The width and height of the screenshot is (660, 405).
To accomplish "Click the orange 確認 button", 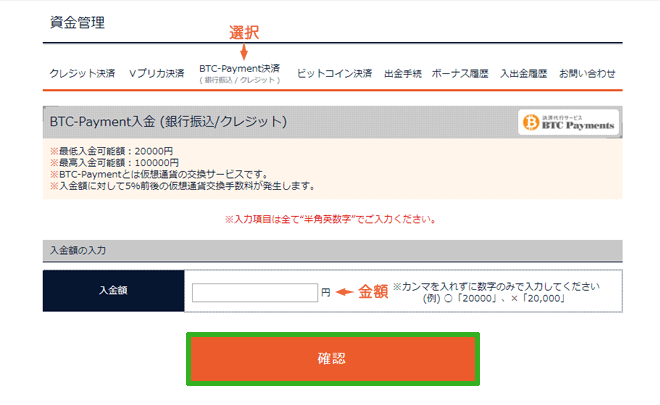I will (x=333, y=359).
